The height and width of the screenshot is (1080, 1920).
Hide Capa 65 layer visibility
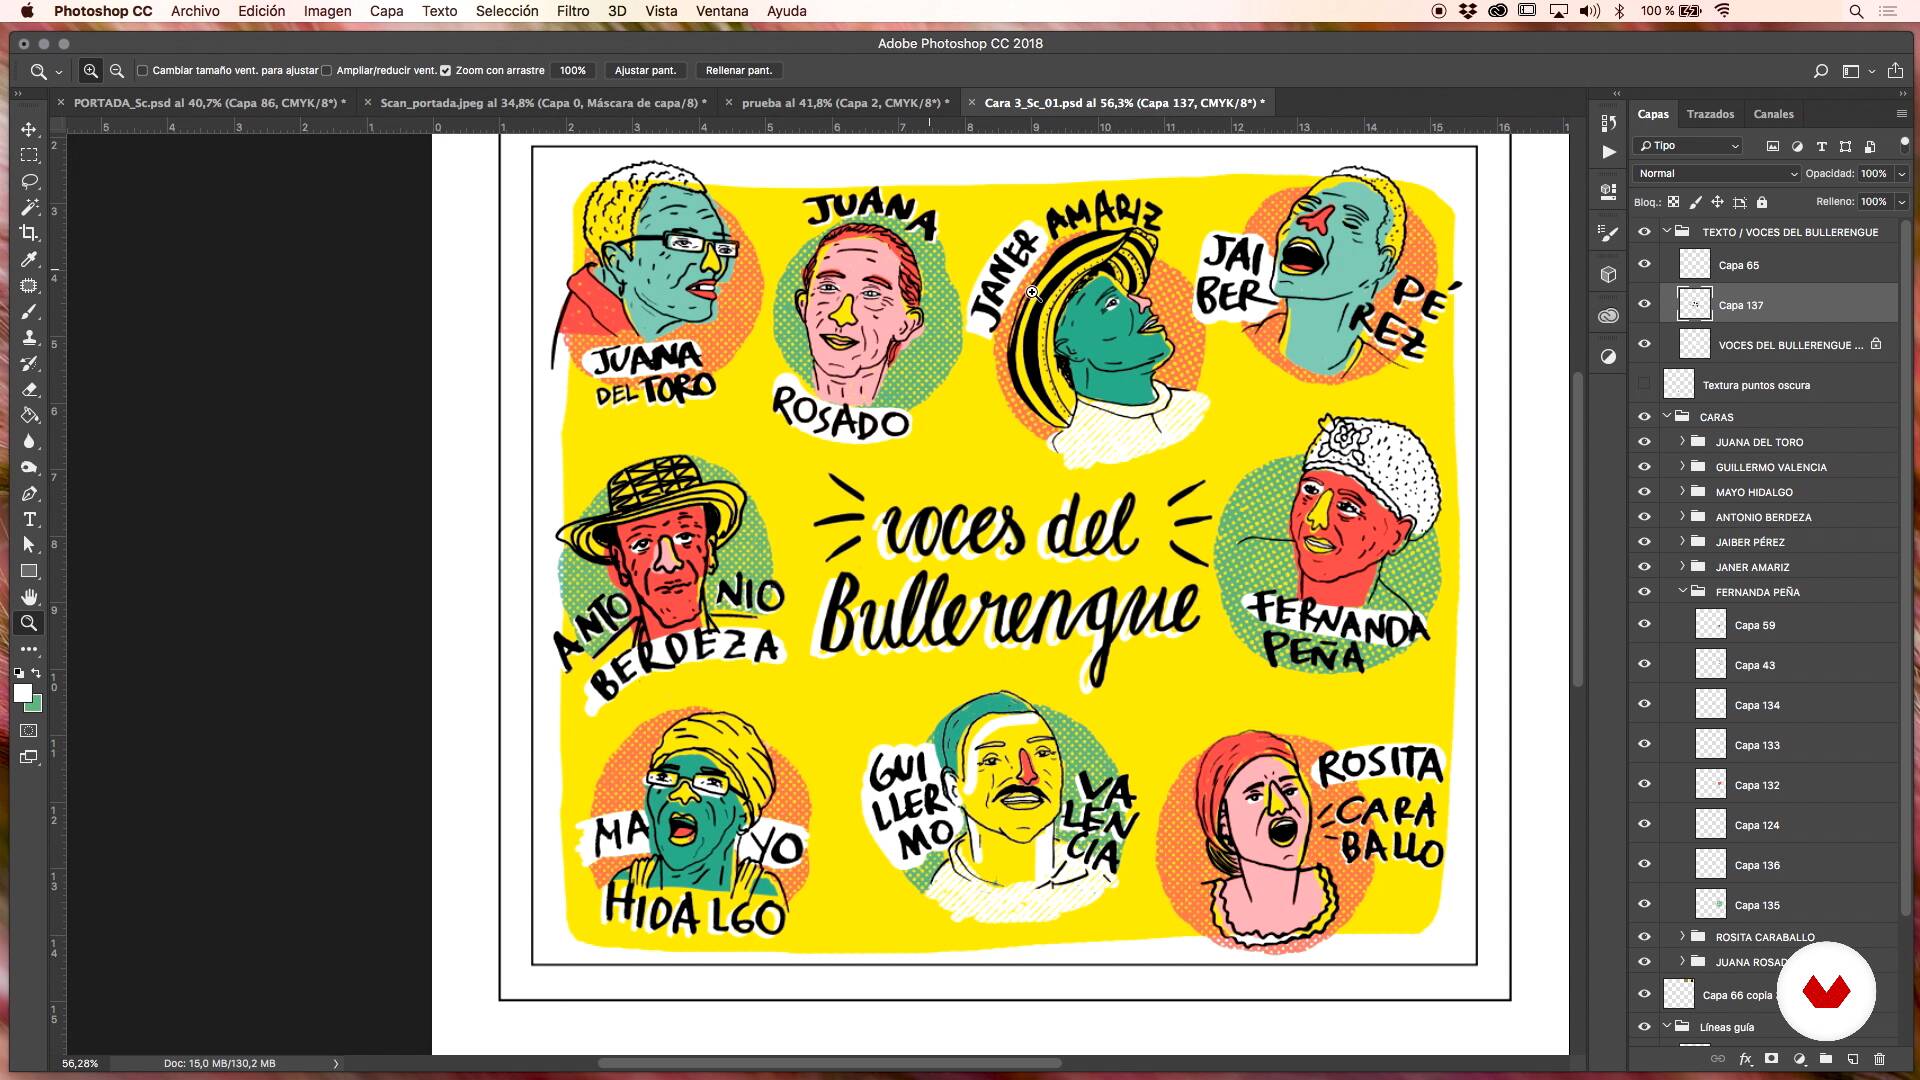1644,265
